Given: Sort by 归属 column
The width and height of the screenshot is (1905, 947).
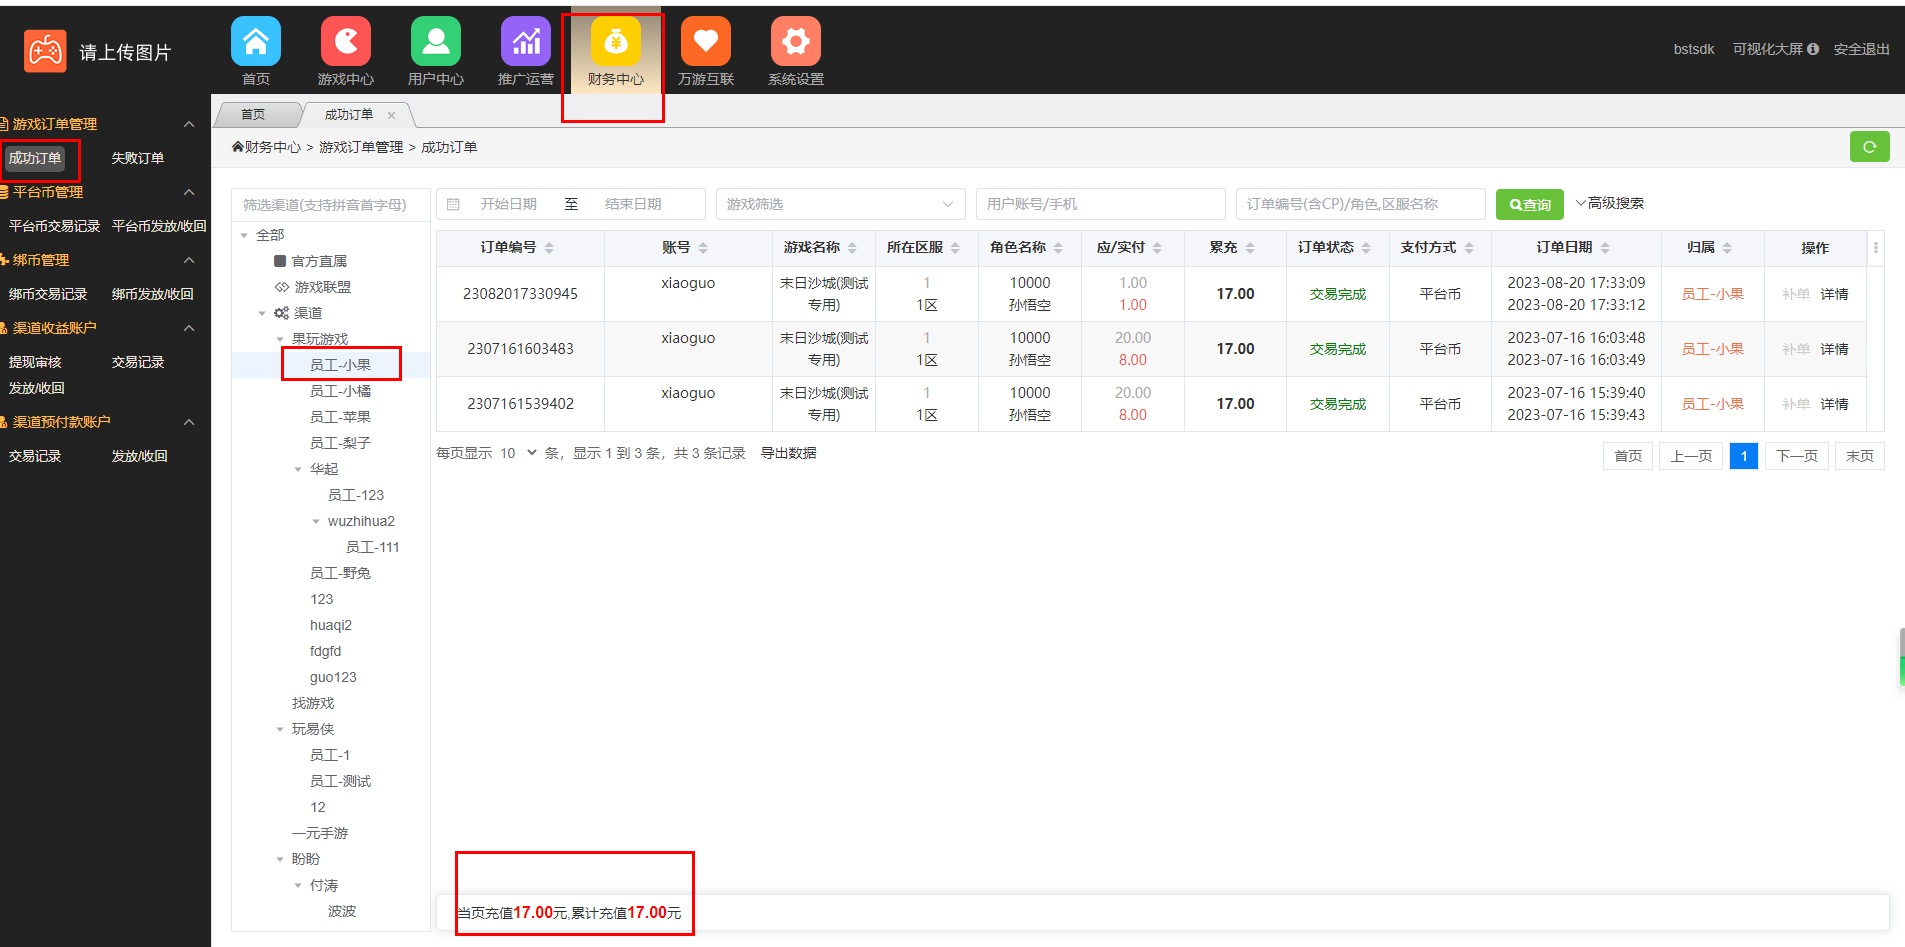Looking at the screenshot, I should (1727, 248).
